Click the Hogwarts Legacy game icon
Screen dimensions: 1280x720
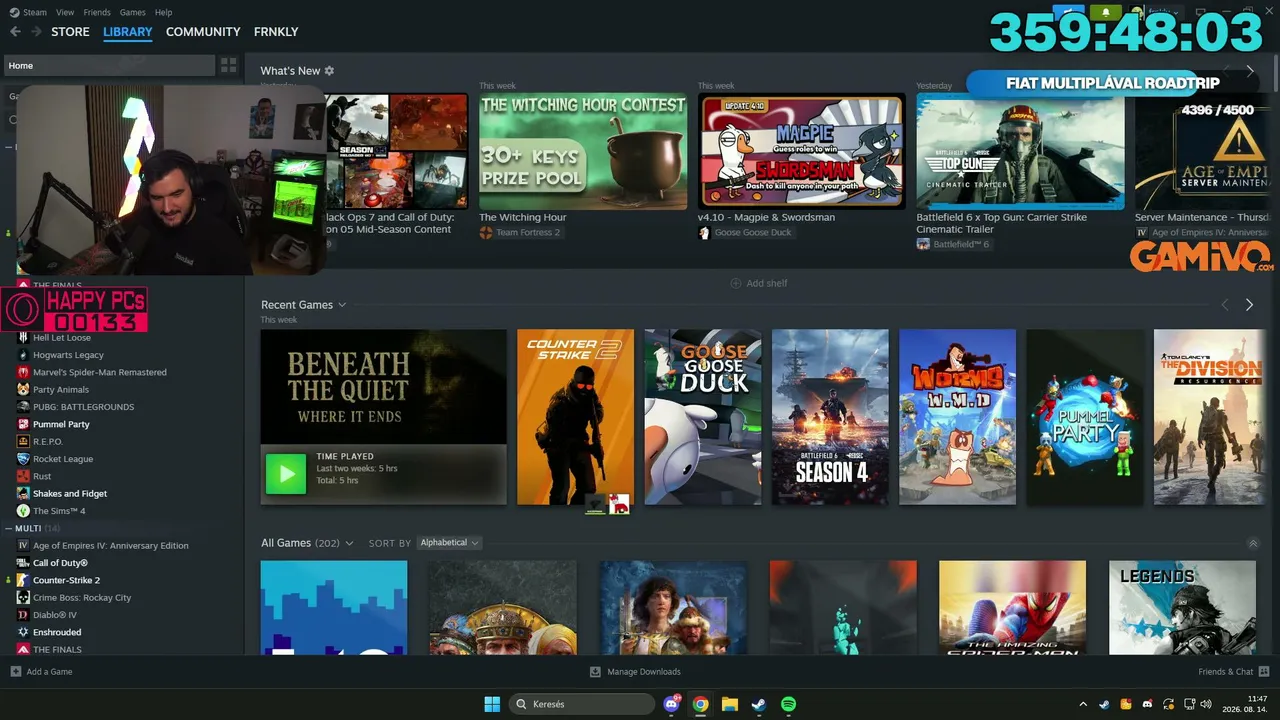click(24, 355)
